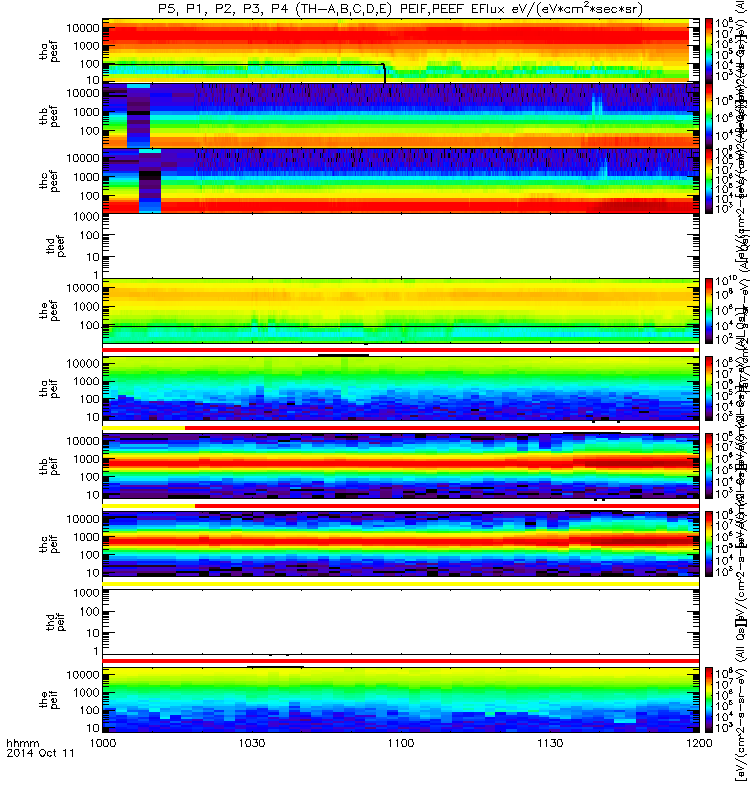This screenshot has height=800, width=750.
Task: Click the 1000 tick on thc peef axis
Action: [x=87, y=177]
